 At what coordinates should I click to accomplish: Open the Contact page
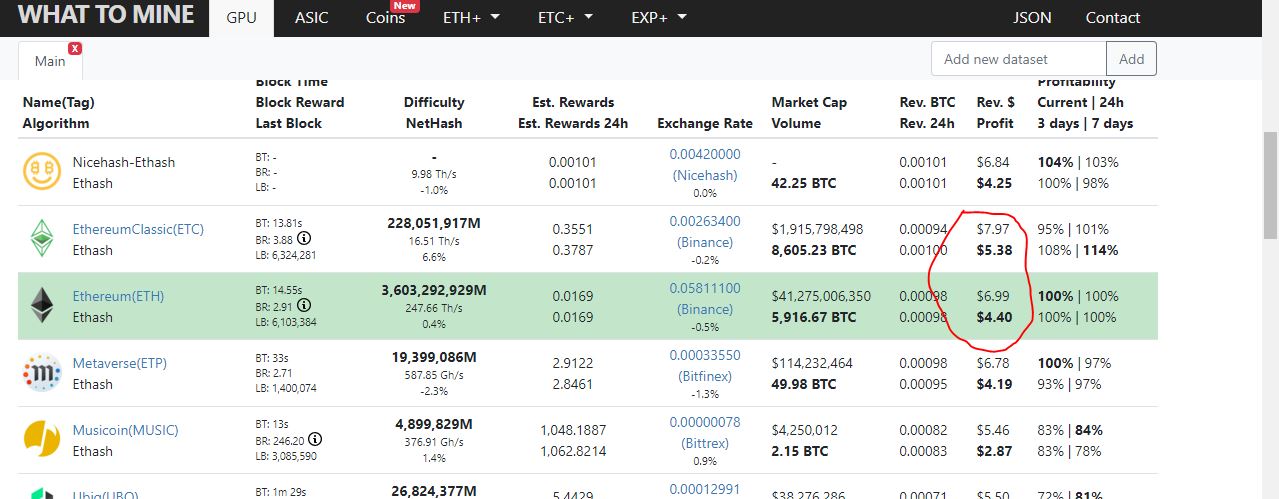click(x=1113, y=18)
